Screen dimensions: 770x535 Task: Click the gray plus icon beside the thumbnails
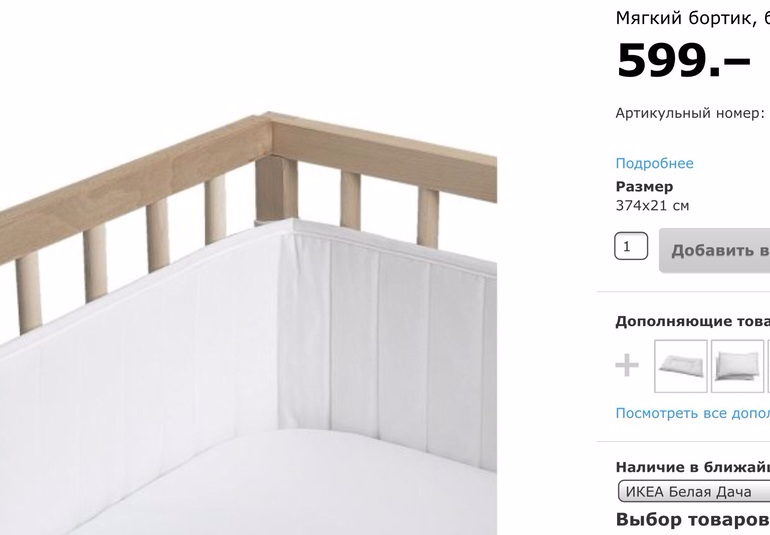point(627,366)
